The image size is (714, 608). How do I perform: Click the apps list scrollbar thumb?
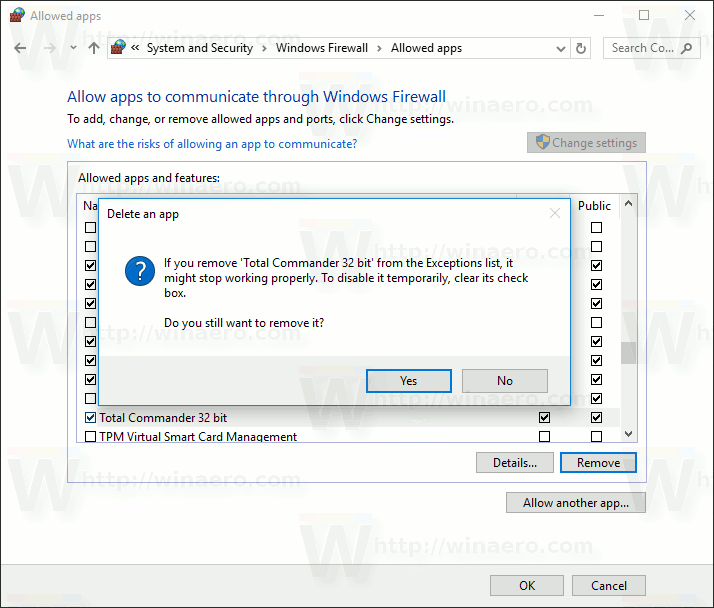coord(628,353)
